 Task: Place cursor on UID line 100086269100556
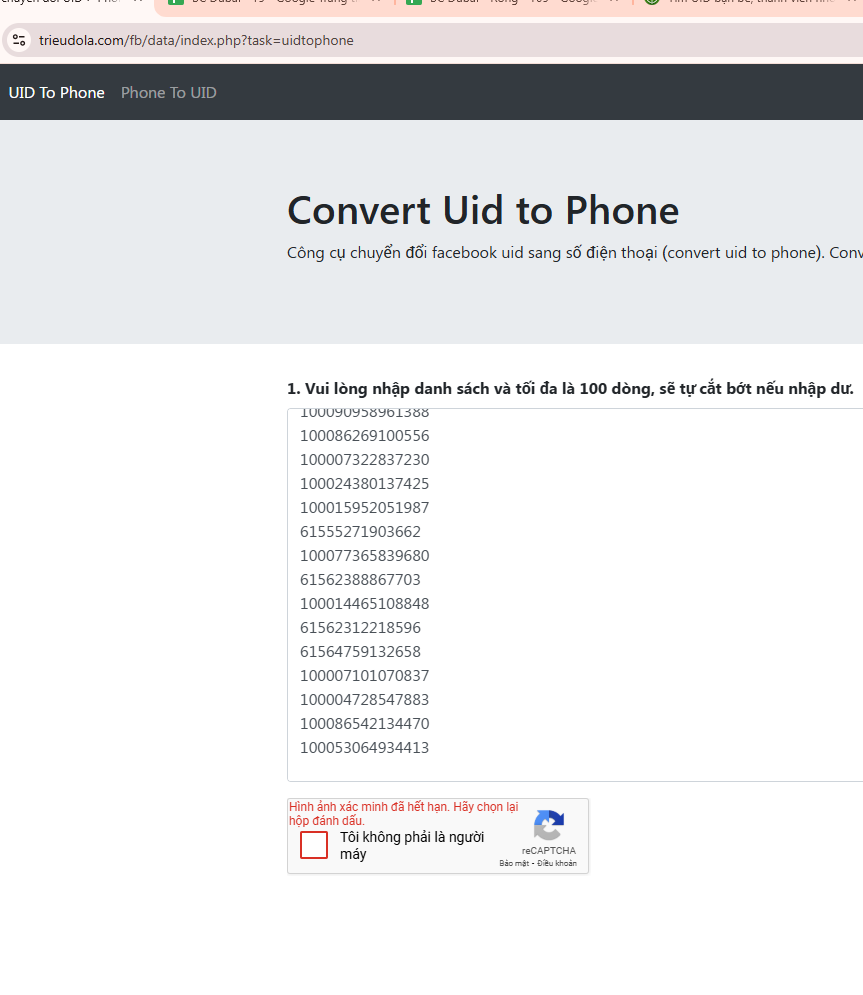(365, 436)
